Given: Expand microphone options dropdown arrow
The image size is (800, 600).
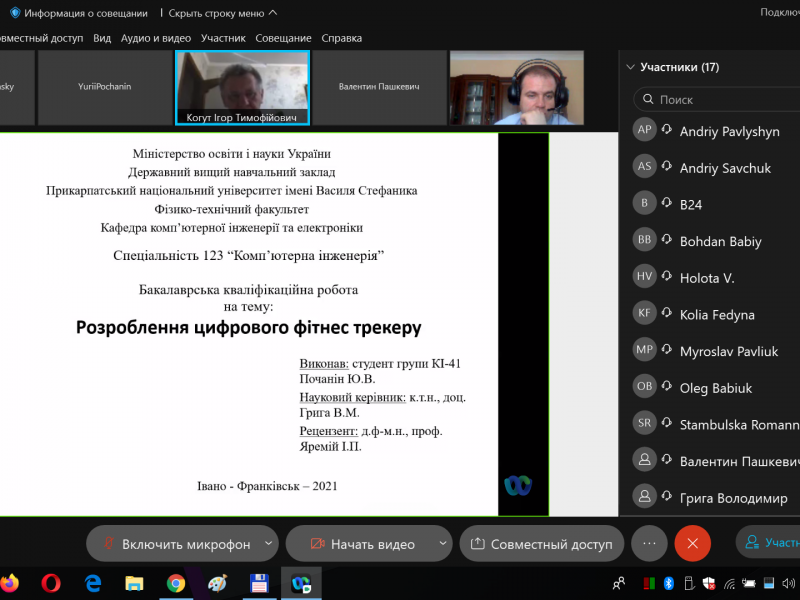Looking at the screenshot, I should click(268, 544).
